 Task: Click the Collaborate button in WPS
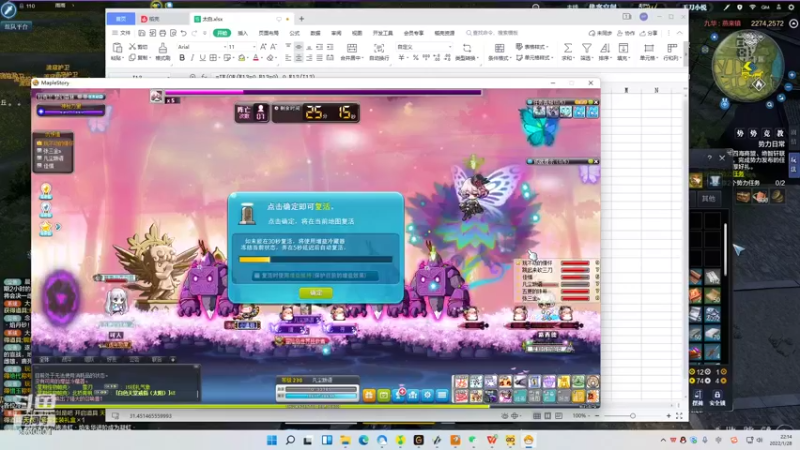click(626, 33)
